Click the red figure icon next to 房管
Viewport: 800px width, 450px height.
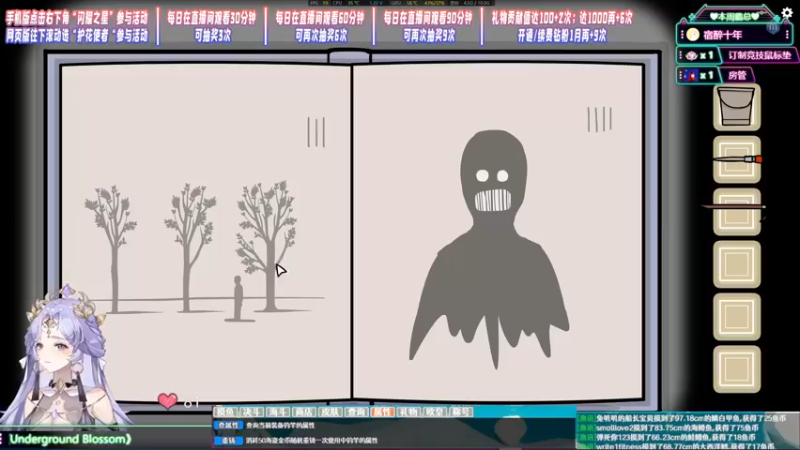click(x=691, y=76)
